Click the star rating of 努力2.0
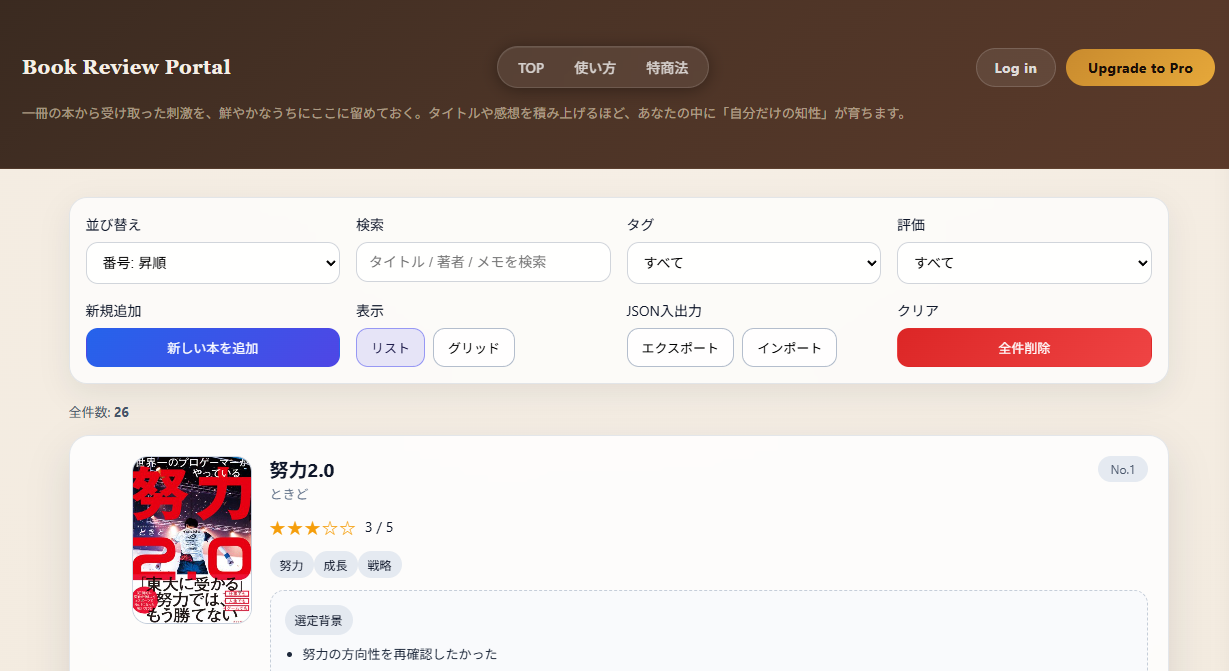 (312, 527)
